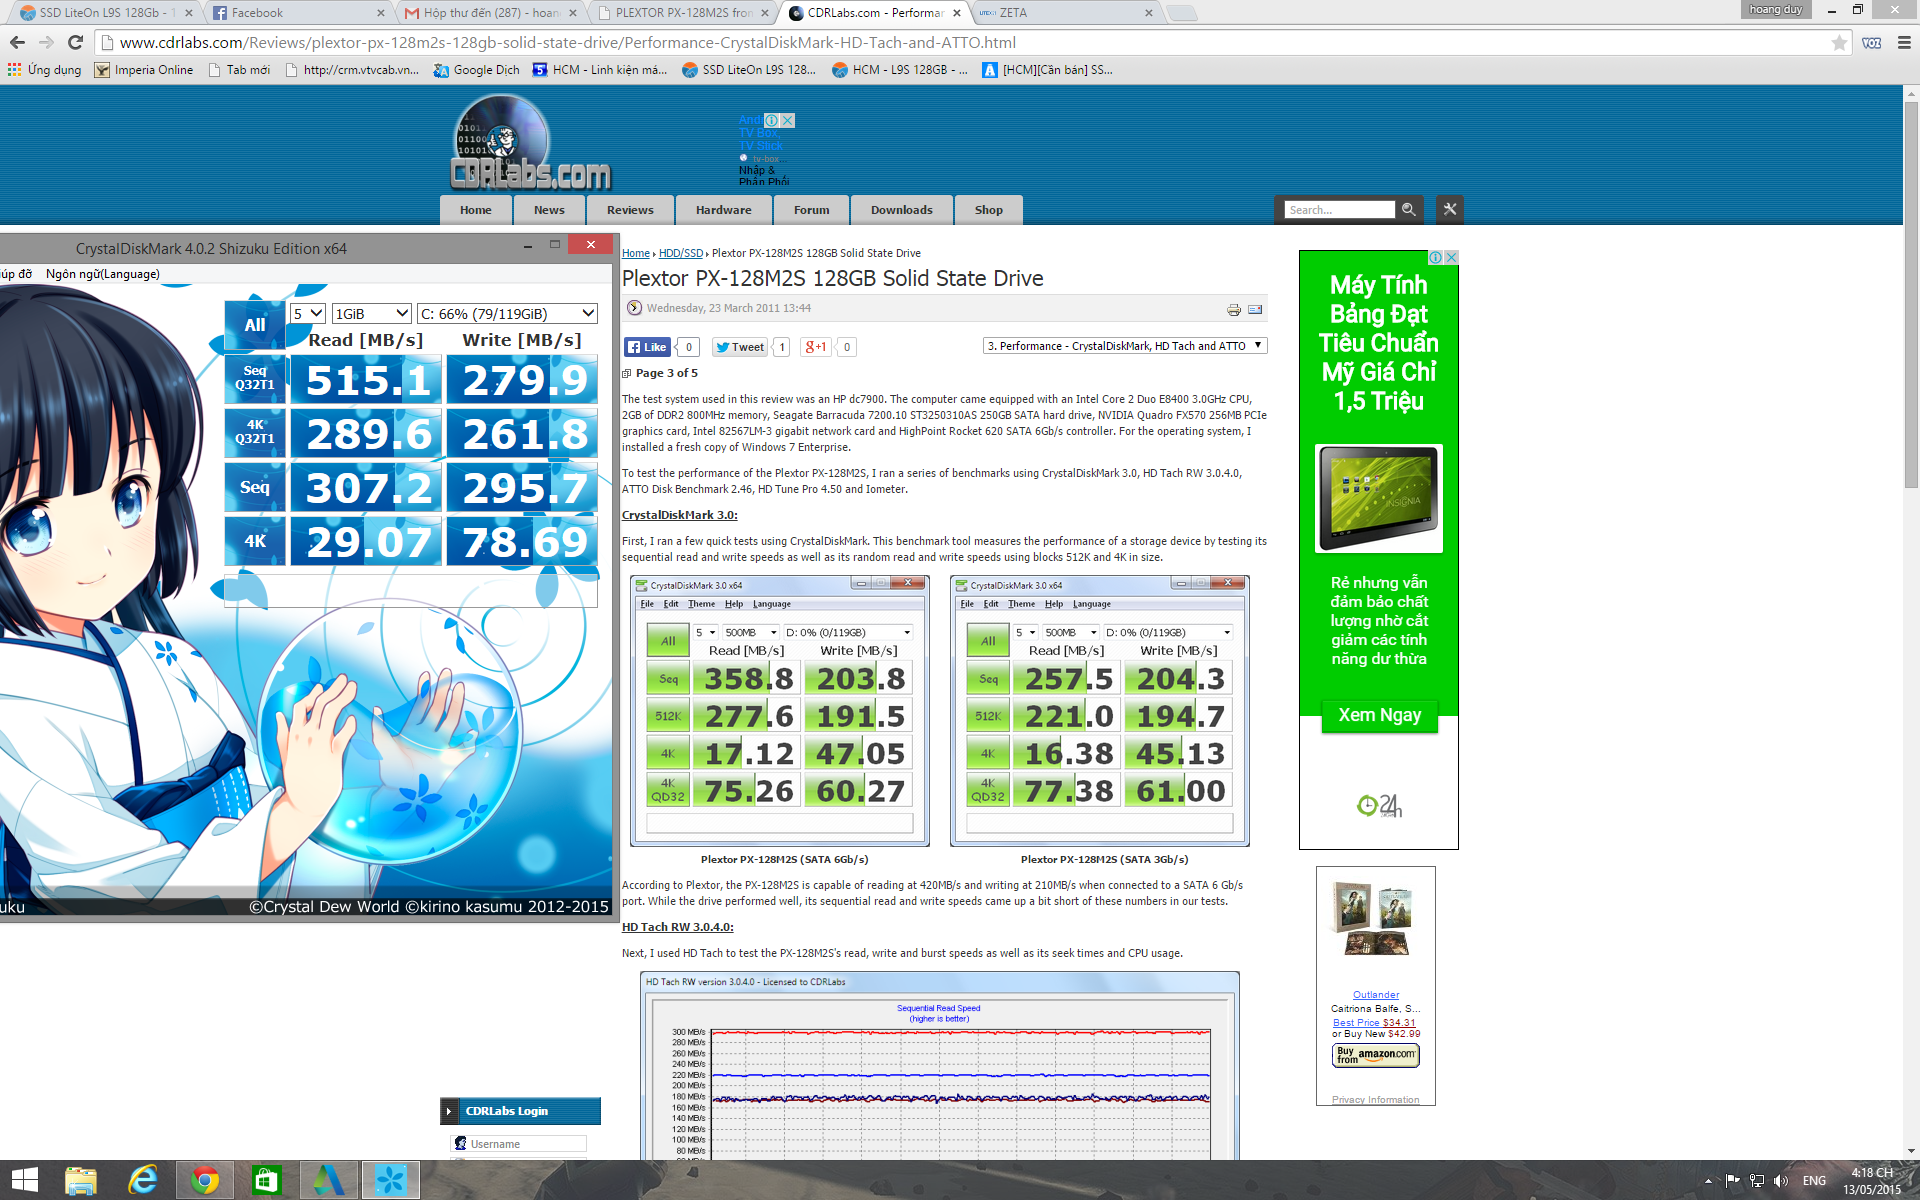Expand the 1GiB test size dropdown

click(x=371, y=313)
